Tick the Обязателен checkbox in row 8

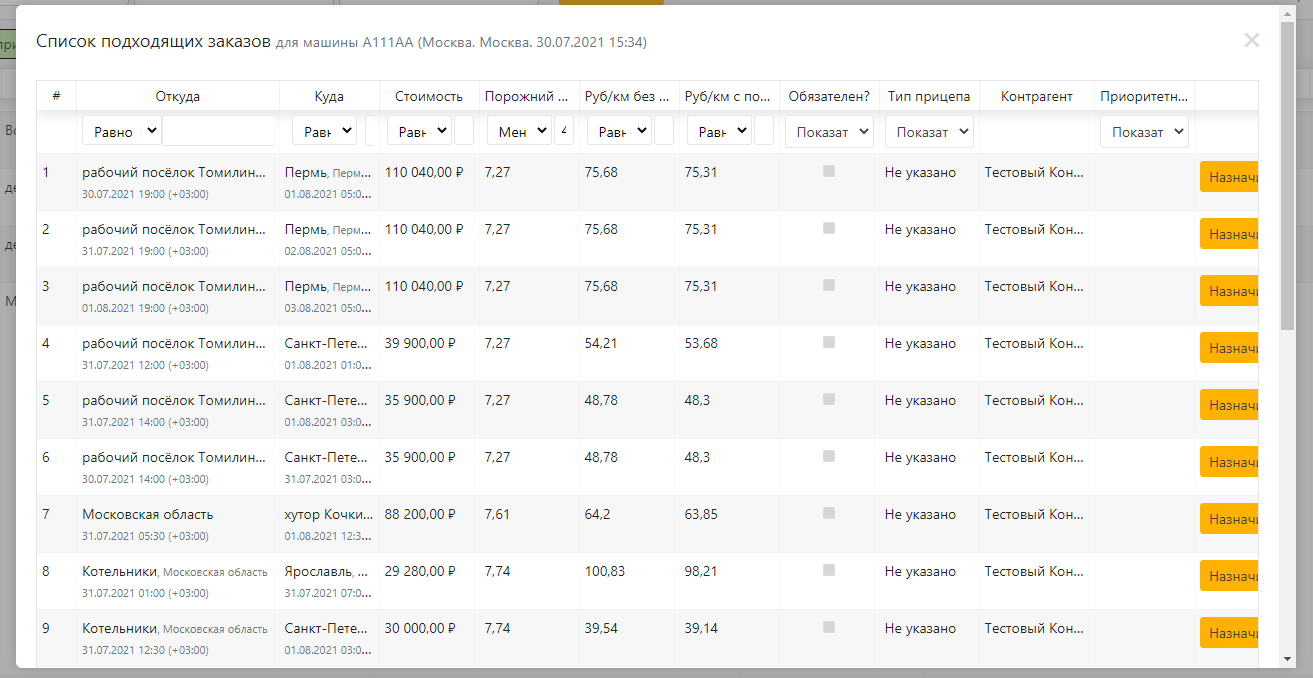[x=829, y=570]
